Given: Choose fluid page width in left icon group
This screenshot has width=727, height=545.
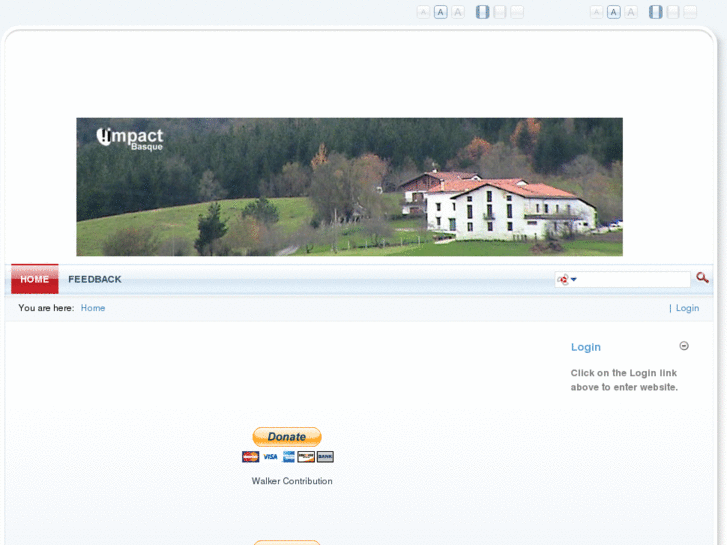Looking at the screenshot, I should tap(517, 12).
